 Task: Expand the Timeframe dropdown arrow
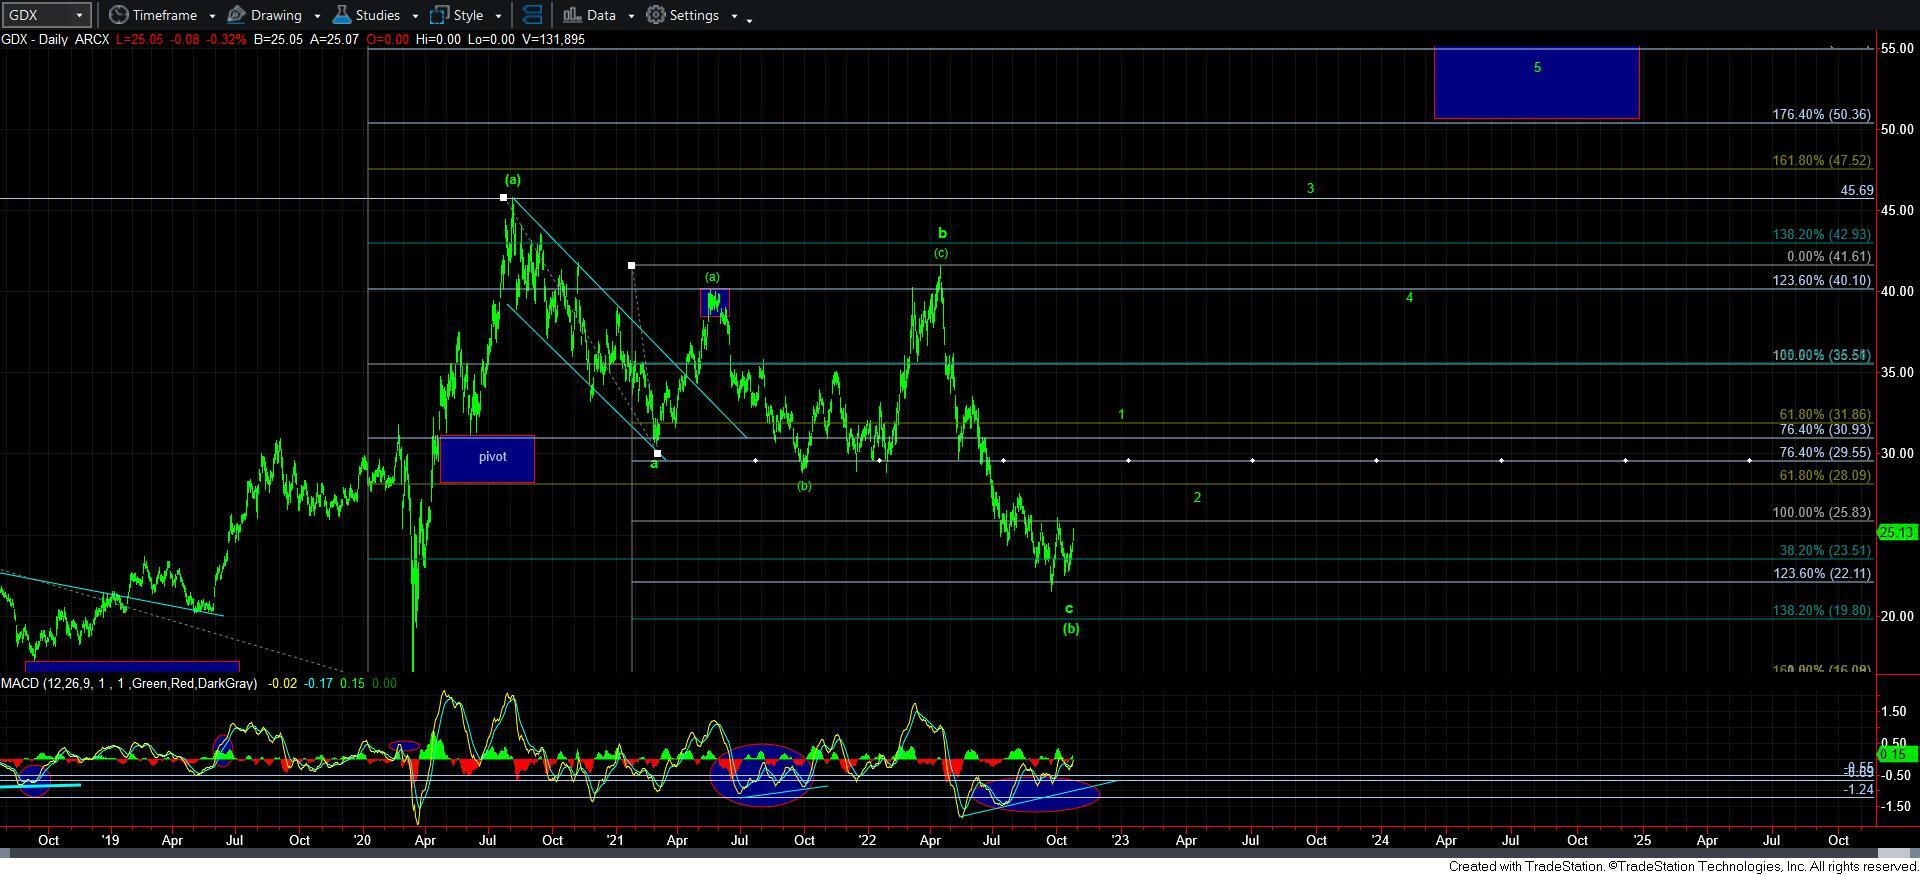click(x=212, y=16)
